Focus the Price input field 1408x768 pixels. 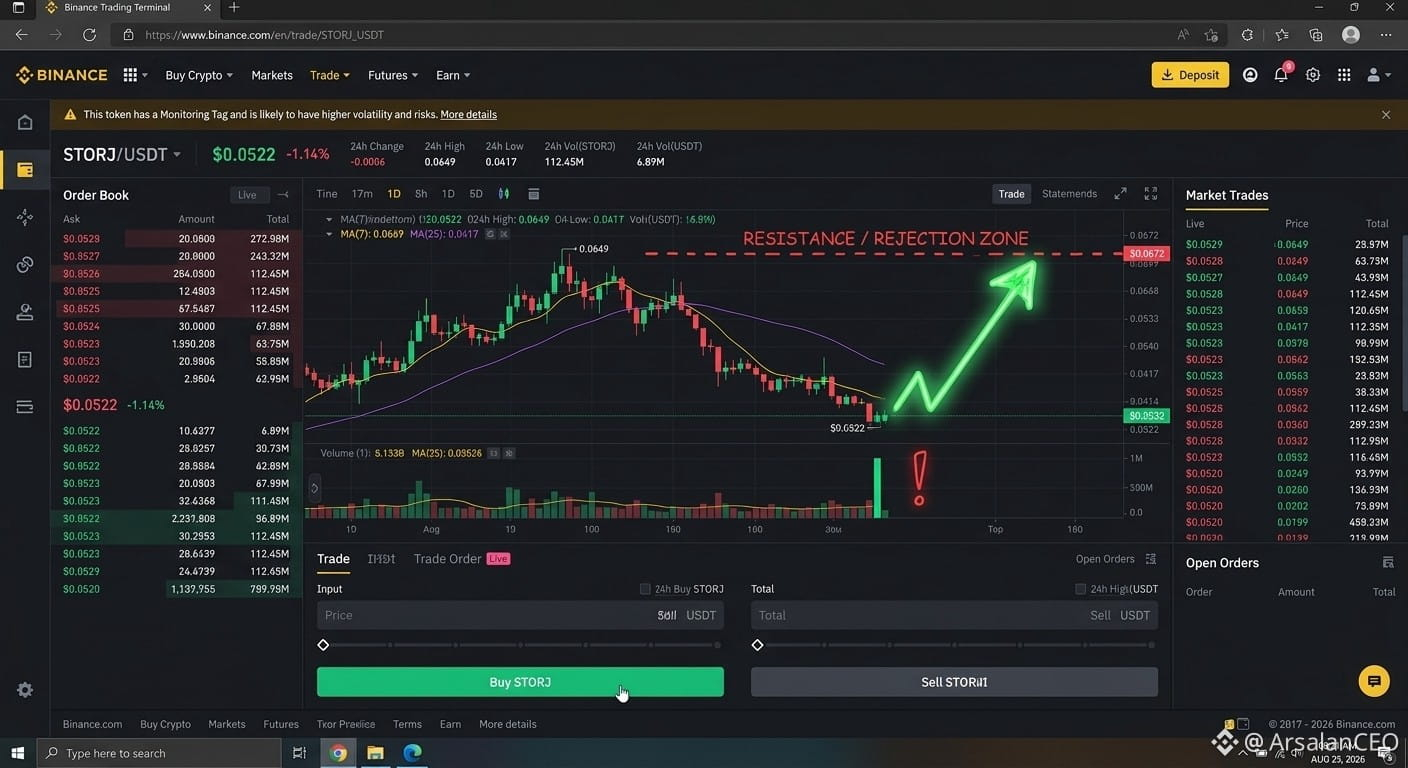tap(520, 615)
